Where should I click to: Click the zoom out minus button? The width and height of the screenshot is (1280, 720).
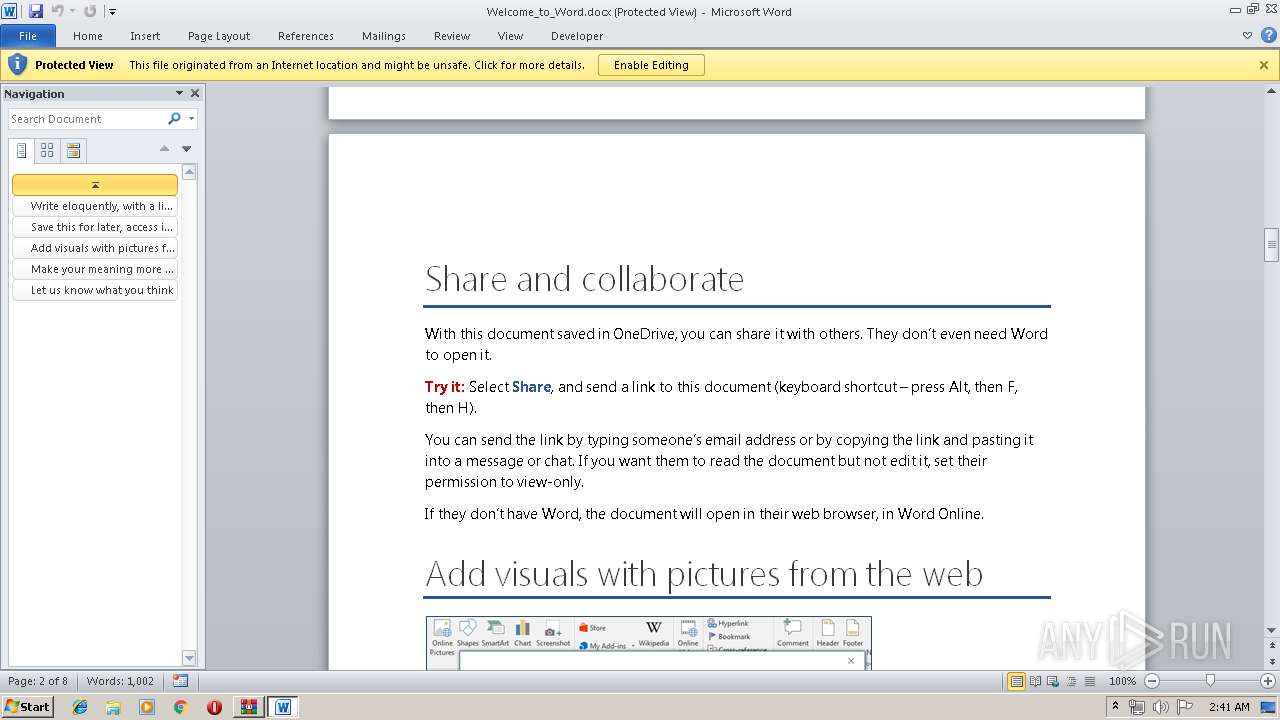coord(1151,681)
